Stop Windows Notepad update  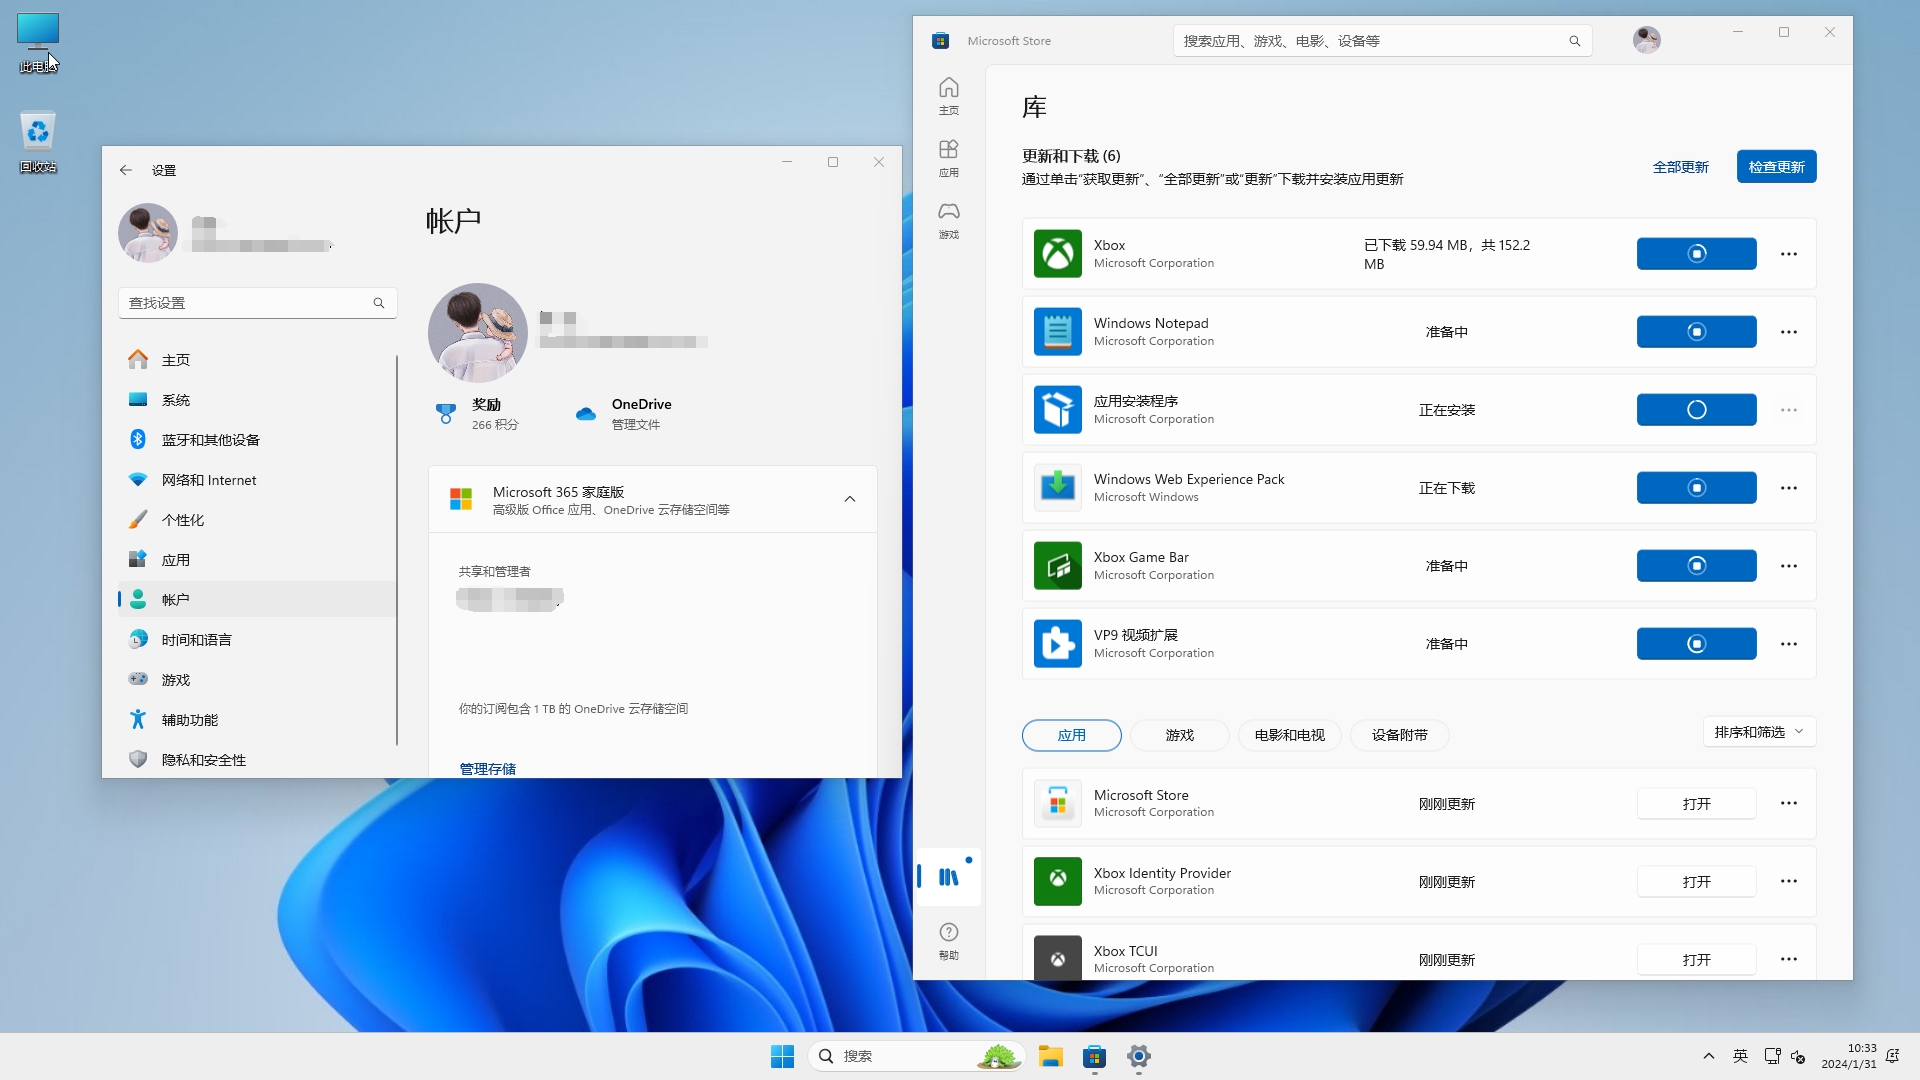[x=1696, y=332]
